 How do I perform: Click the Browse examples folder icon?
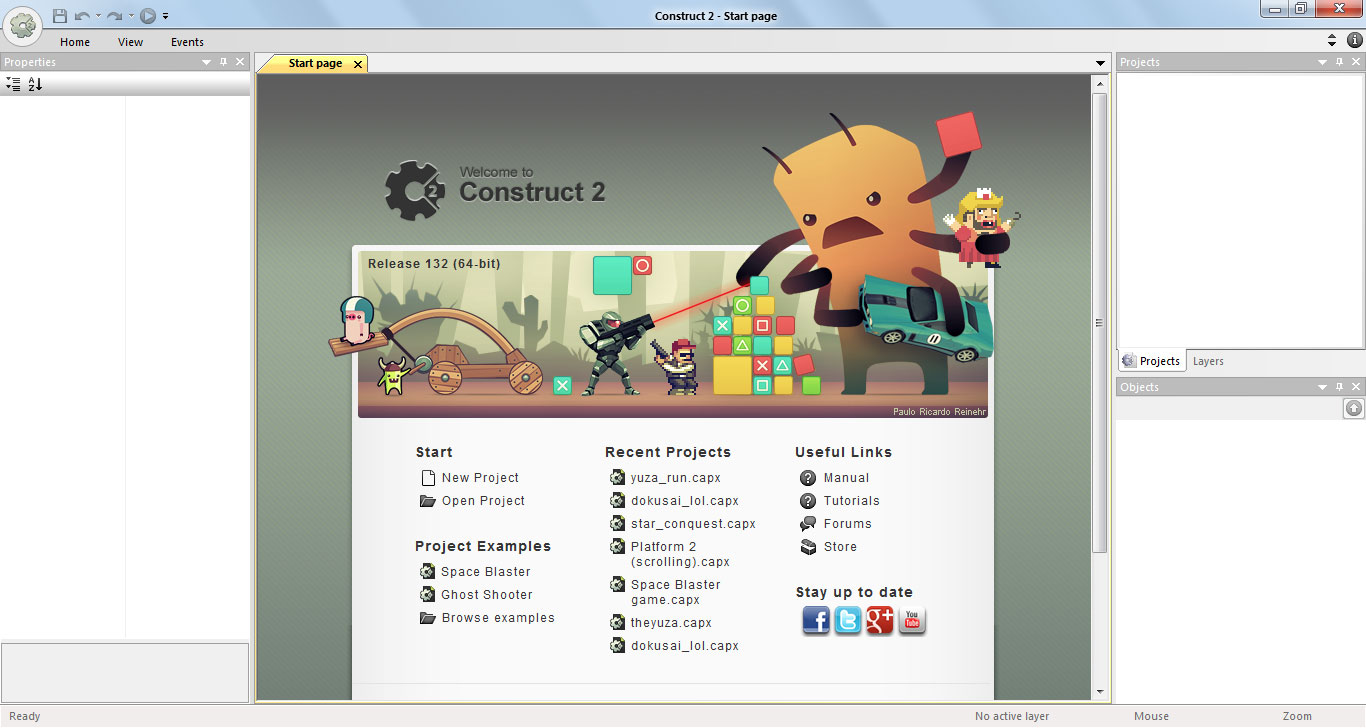coord(428,618)
